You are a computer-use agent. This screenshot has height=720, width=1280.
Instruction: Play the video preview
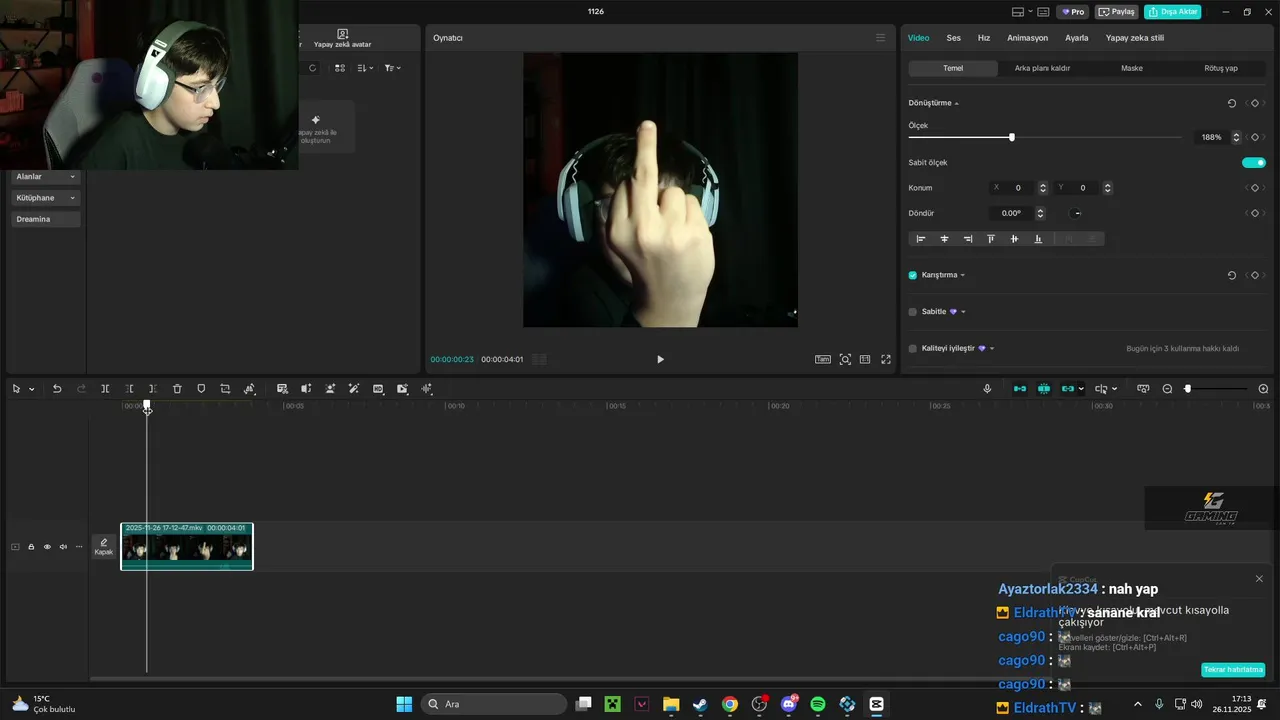coord(660,359)
